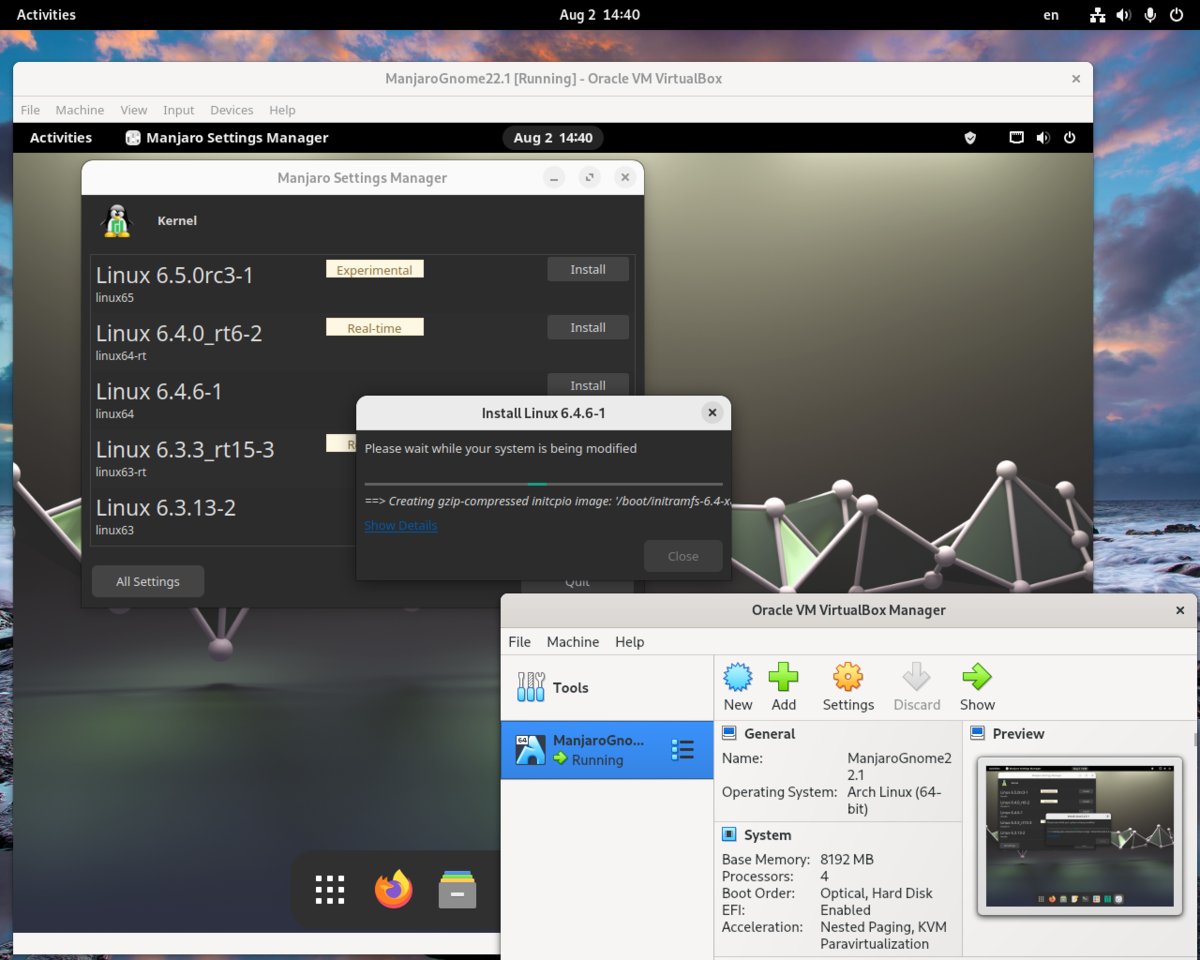Click Close in install dialog
1200x960 pixels.
683,556
